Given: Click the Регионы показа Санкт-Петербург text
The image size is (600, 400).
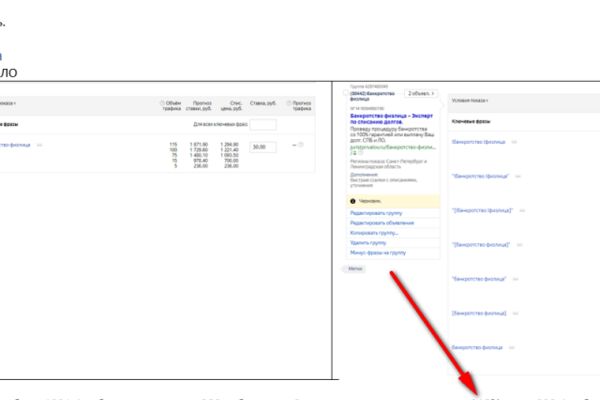Looking at the screenshot, I should point(388,164).
